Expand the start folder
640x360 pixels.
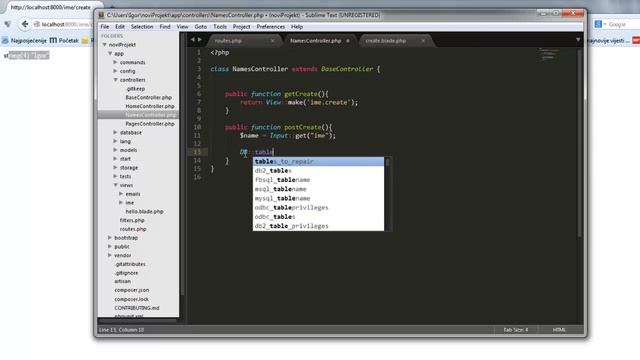tap(116, 158)
